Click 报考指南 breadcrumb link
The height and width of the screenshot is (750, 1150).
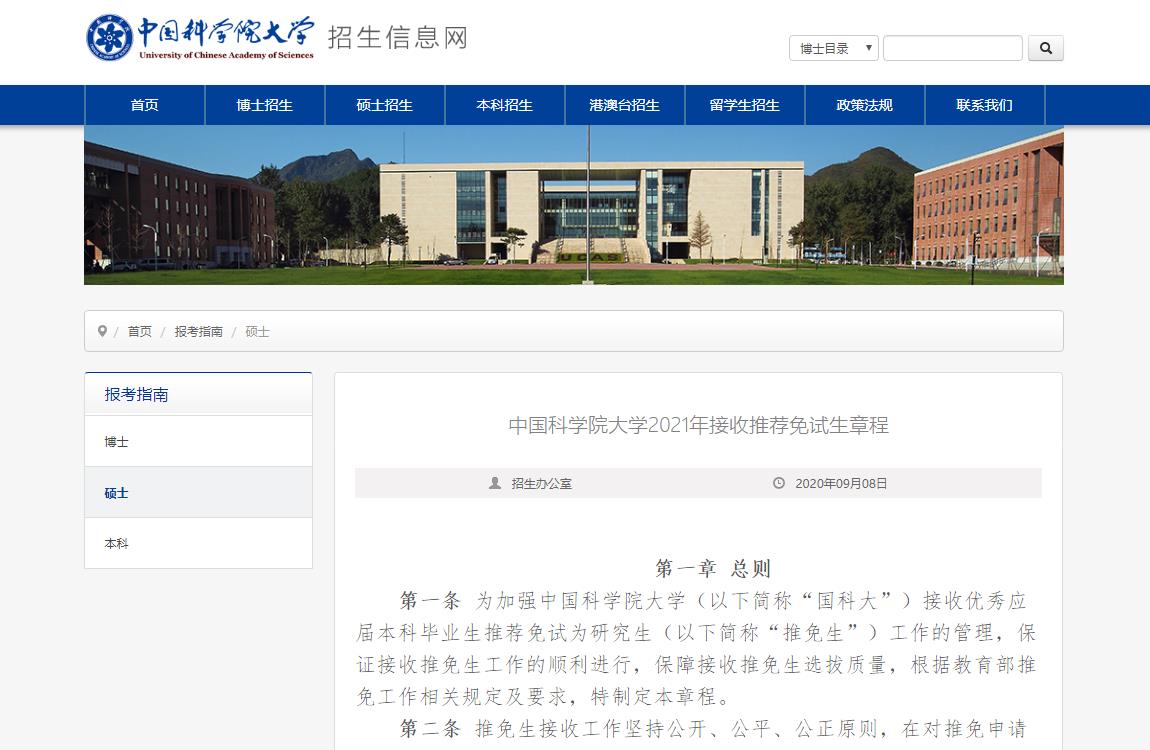[198, 331]
